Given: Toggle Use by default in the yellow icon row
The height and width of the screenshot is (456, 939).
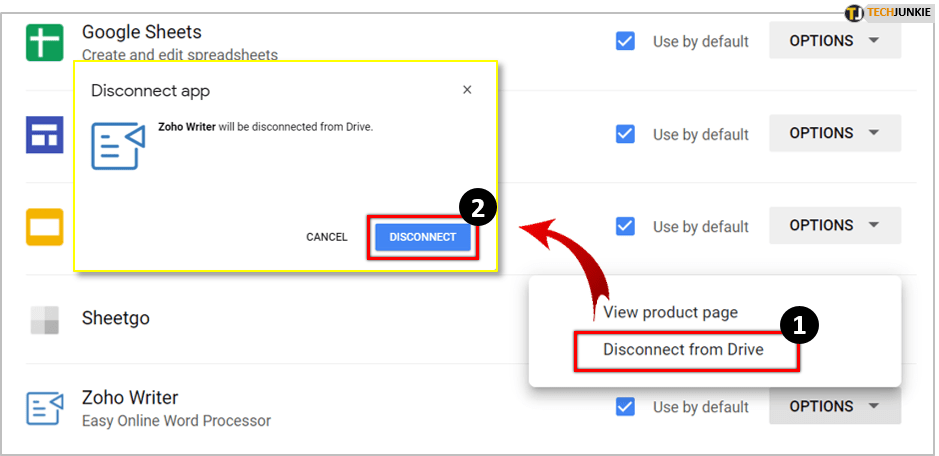Looking at the screenshot, I should [626, 226].
